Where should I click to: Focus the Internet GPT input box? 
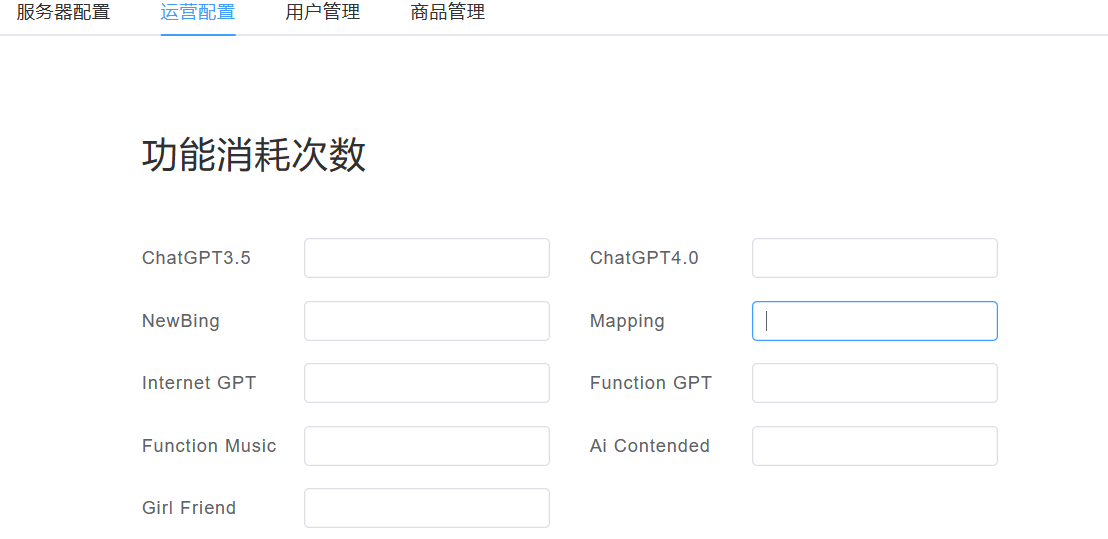tap(427, 383)
